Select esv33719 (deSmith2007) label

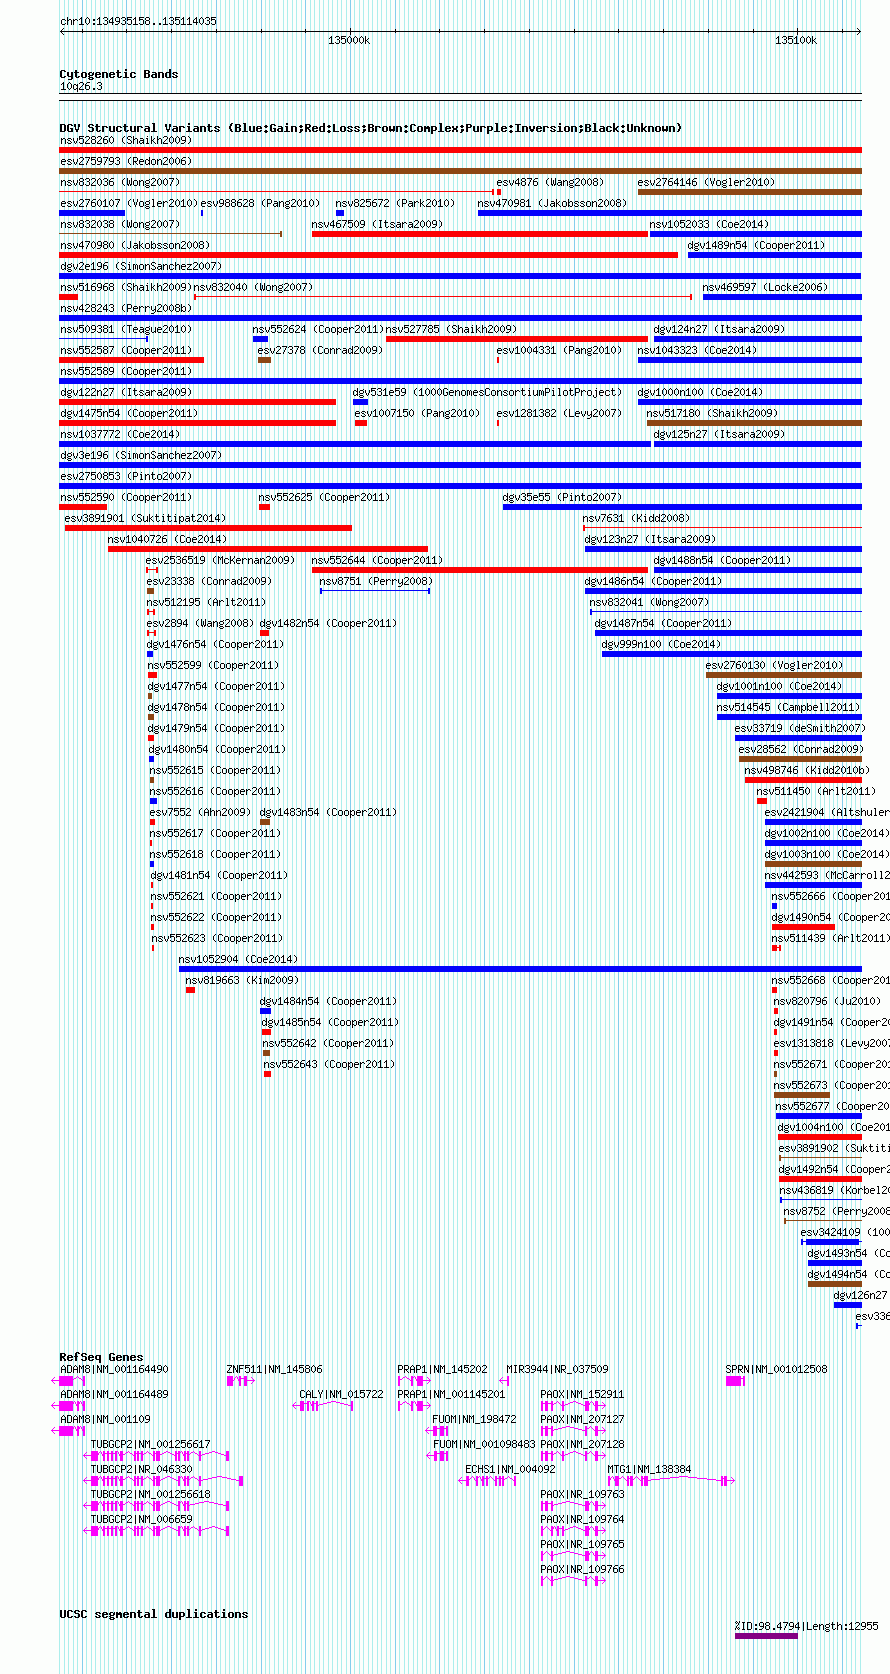801,728
